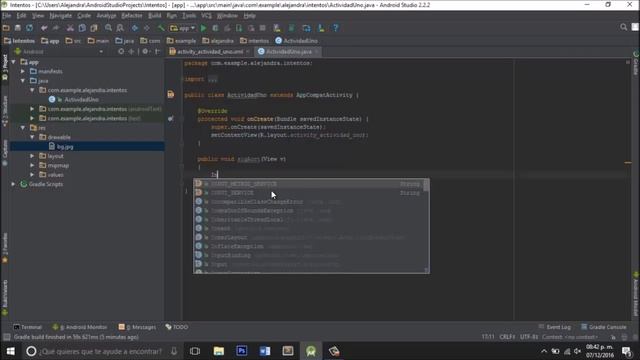Viewport: 640px width, 360px height.
Task: Toggle the Build Variants tool window button
Action: click(x=4, y=298)
